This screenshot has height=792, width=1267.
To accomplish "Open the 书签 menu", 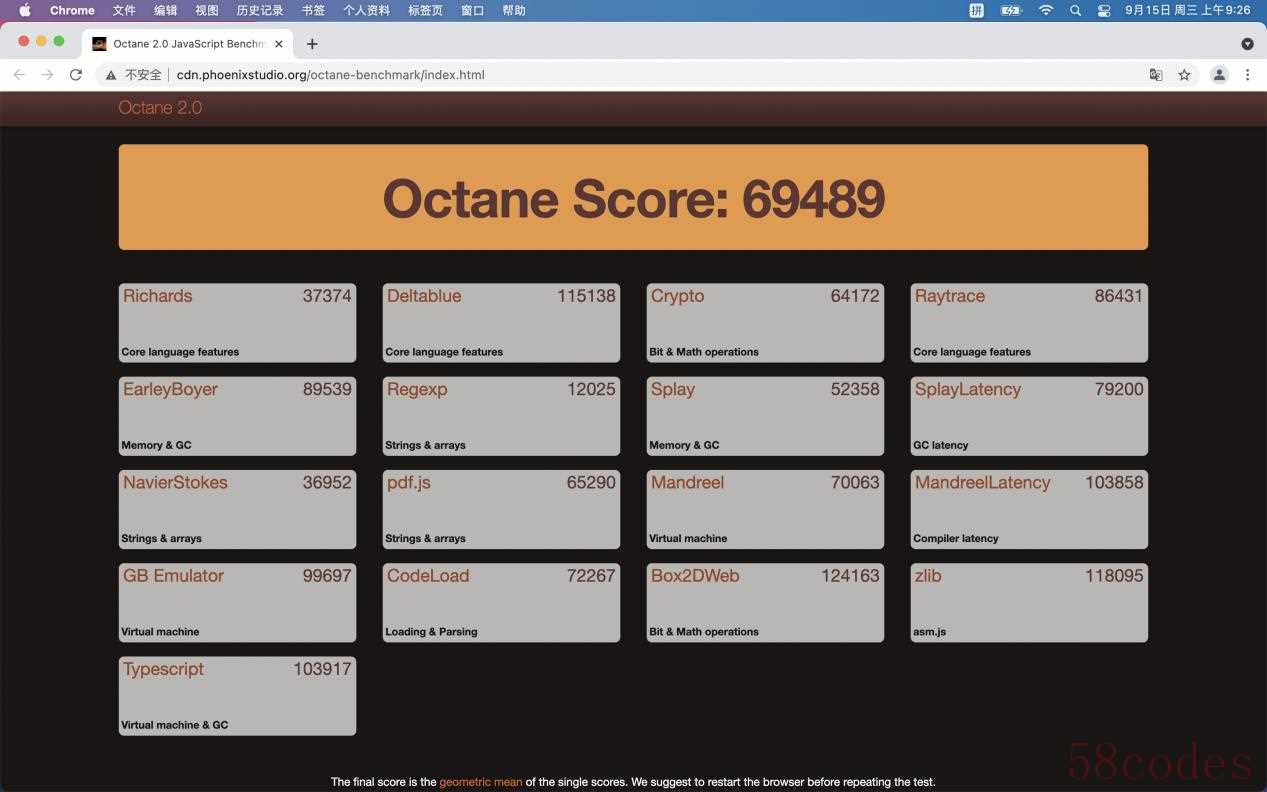I will click(313, 10).
